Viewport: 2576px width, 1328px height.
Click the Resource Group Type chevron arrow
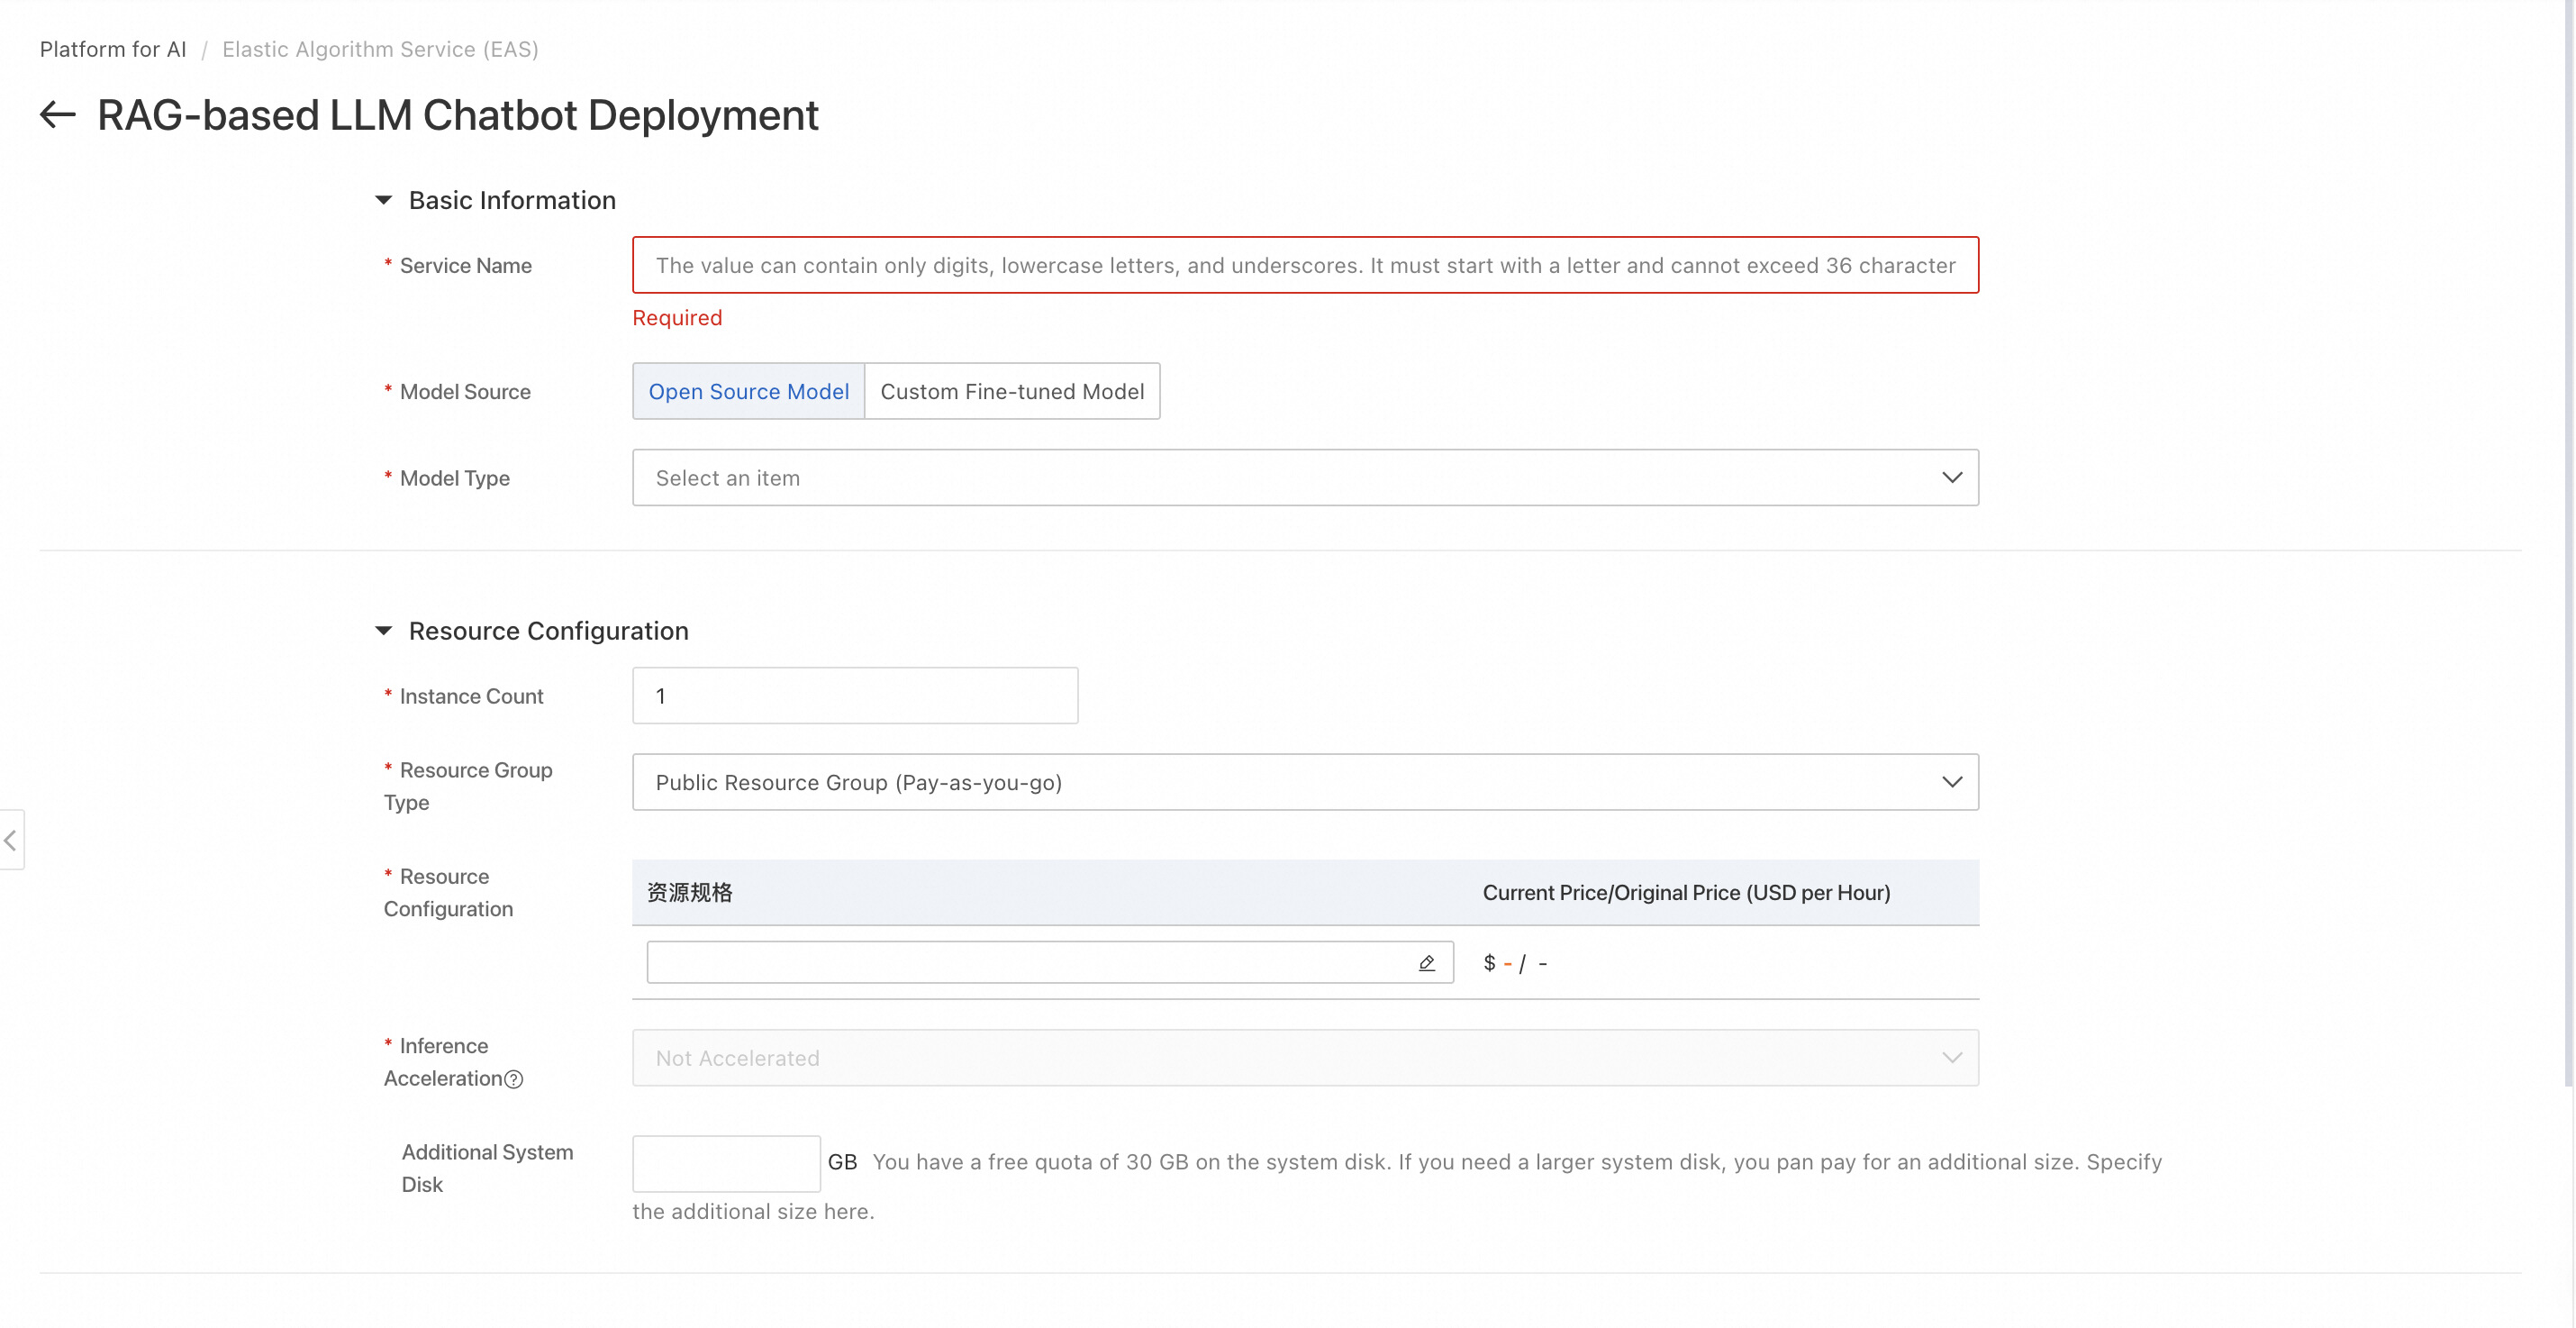(1951, 782)
